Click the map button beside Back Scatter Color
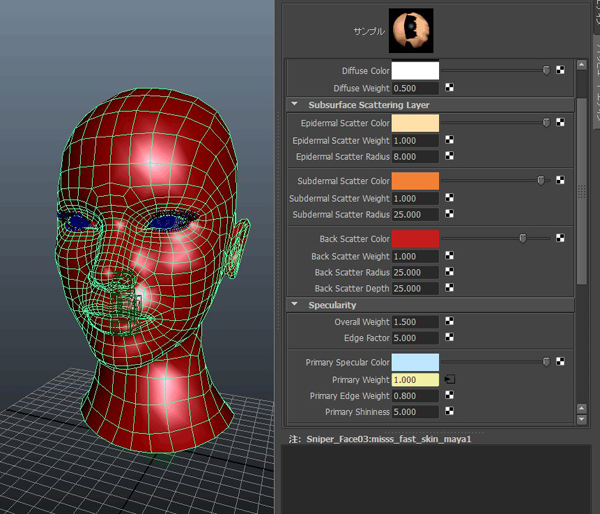The image size is (600, 514). 561,239
